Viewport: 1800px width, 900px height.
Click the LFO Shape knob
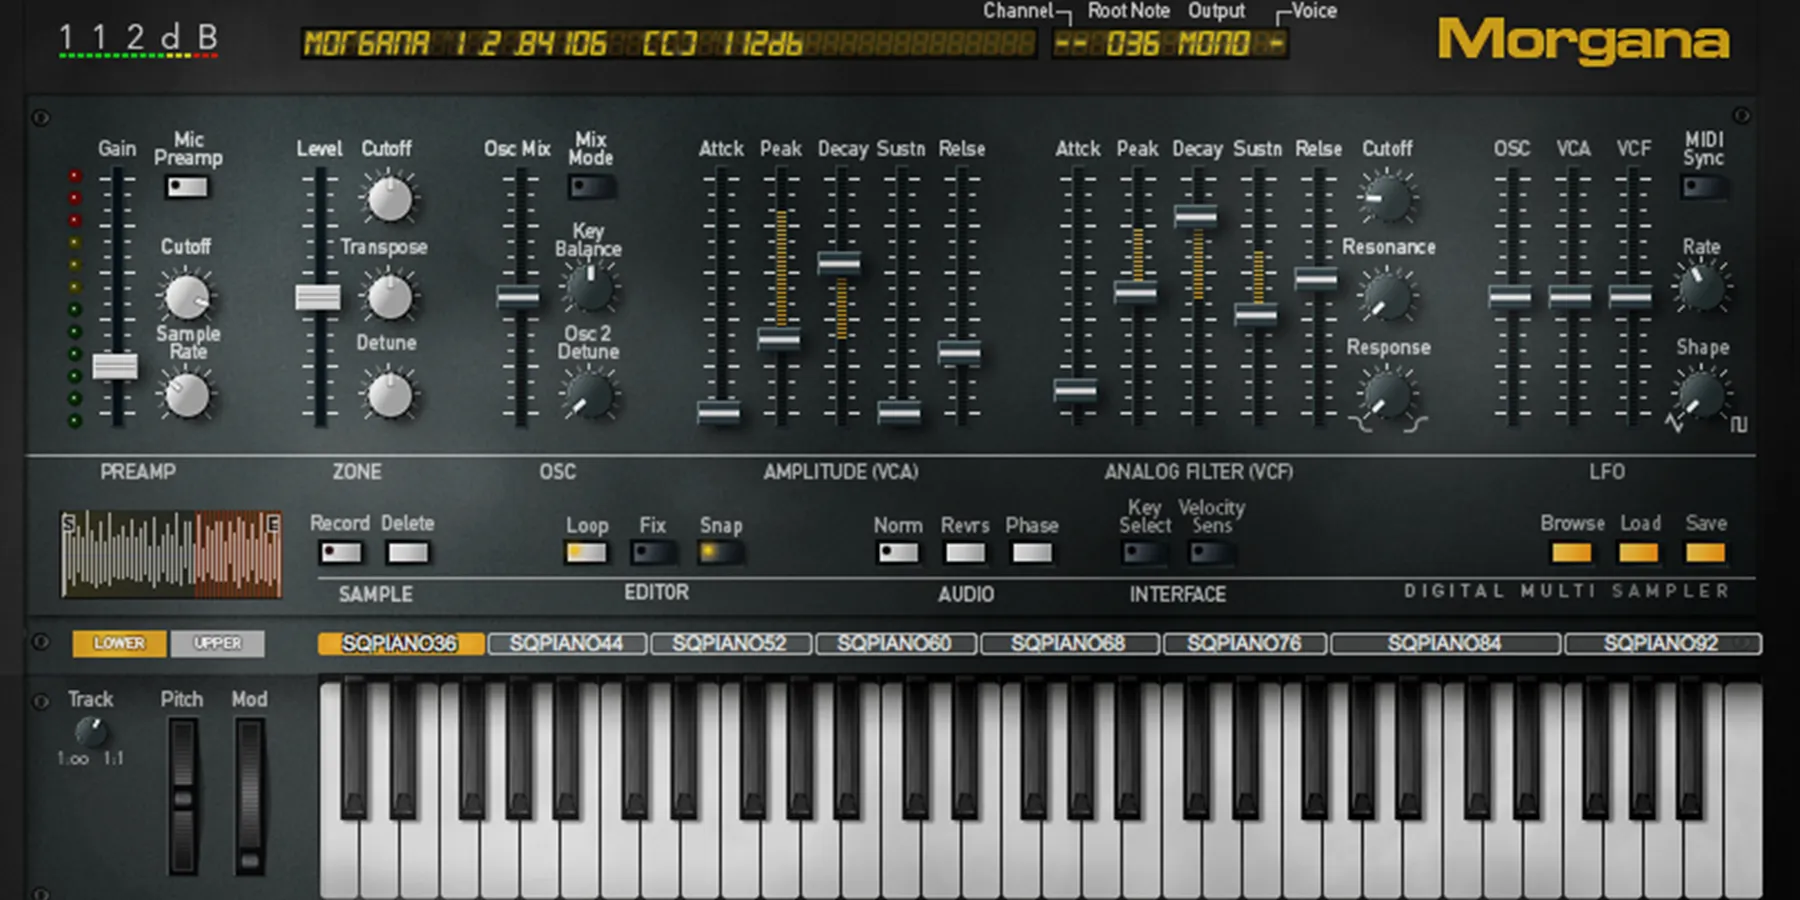coord(1700,395)
